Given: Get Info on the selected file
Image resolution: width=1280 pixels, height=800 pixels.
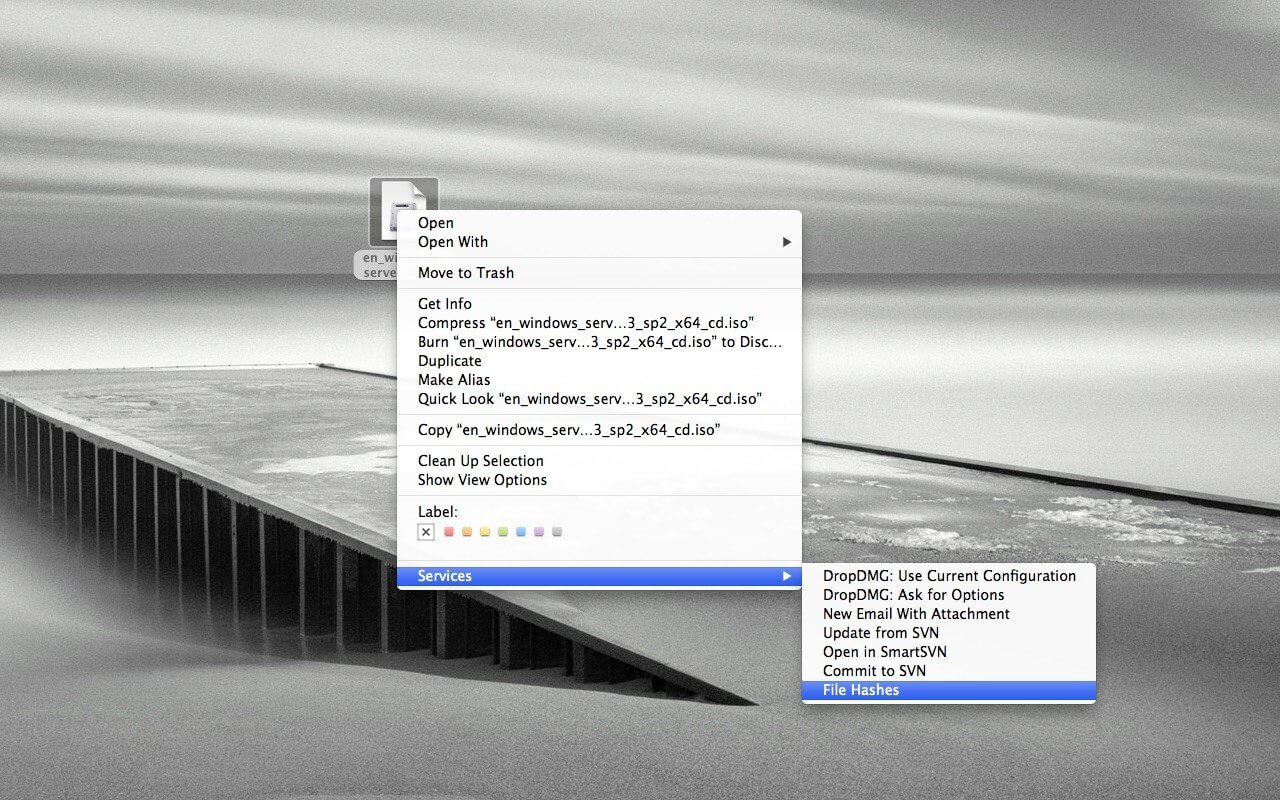Looking at the screenshot, I should click(444, 303).
